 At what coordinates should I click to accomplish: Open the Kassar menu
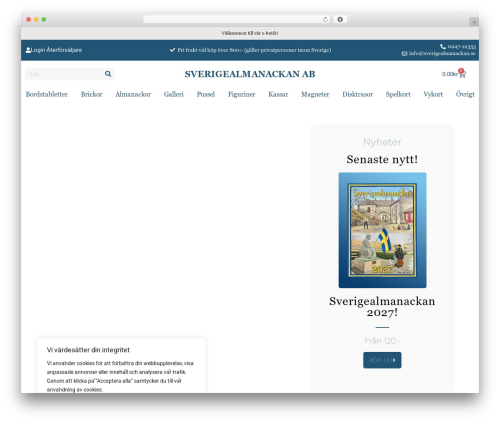click(x=278, y=94)
